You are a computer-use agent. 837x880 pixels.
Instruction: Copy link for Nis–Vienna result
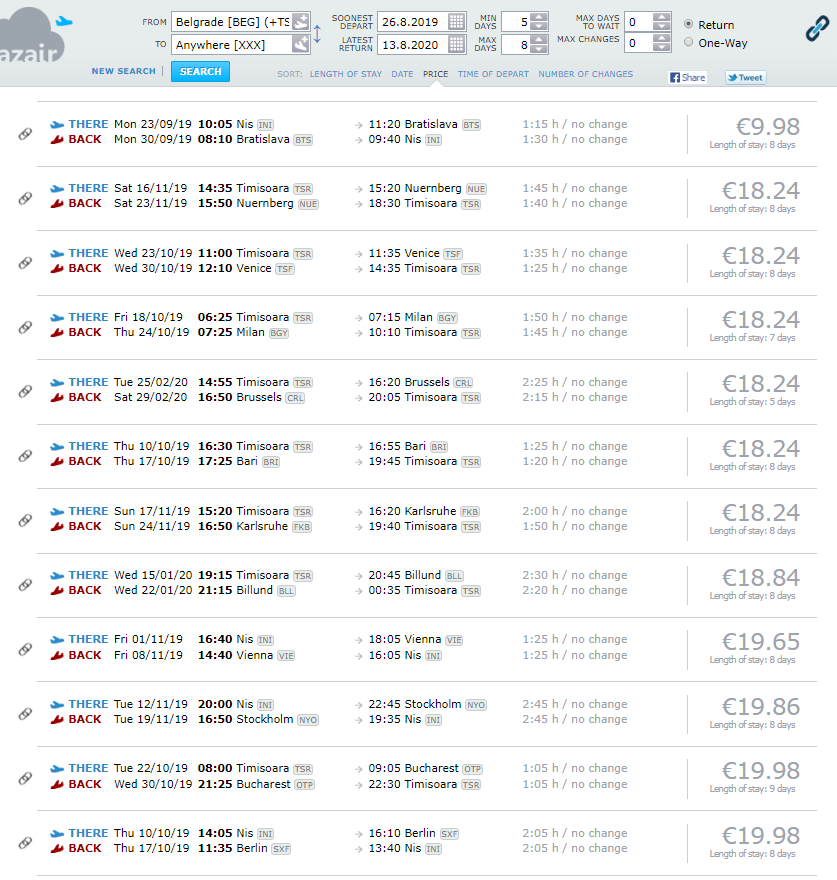coord(25,649)
